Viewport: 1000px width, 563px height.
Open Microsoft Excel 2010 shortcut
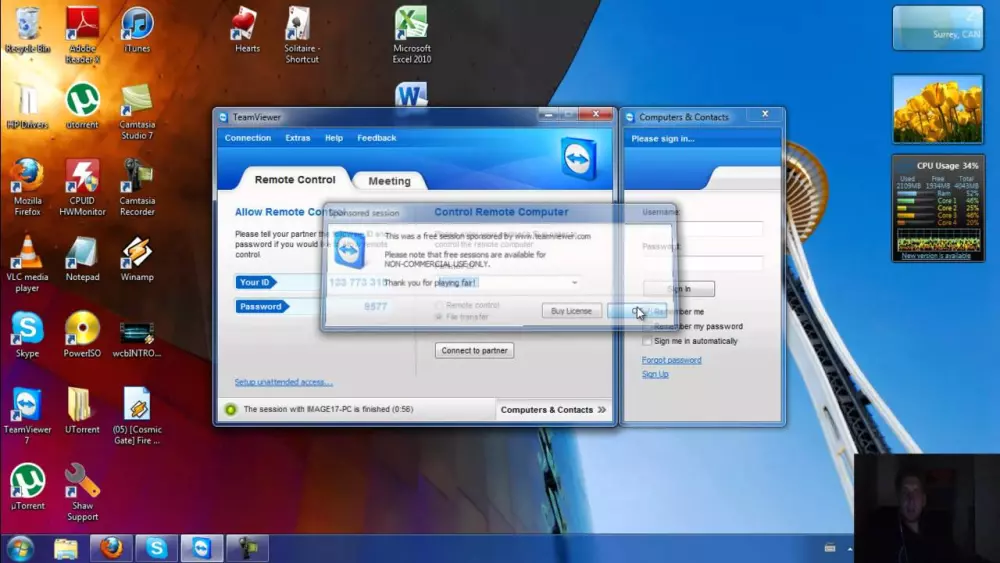(x=411, y=34)
